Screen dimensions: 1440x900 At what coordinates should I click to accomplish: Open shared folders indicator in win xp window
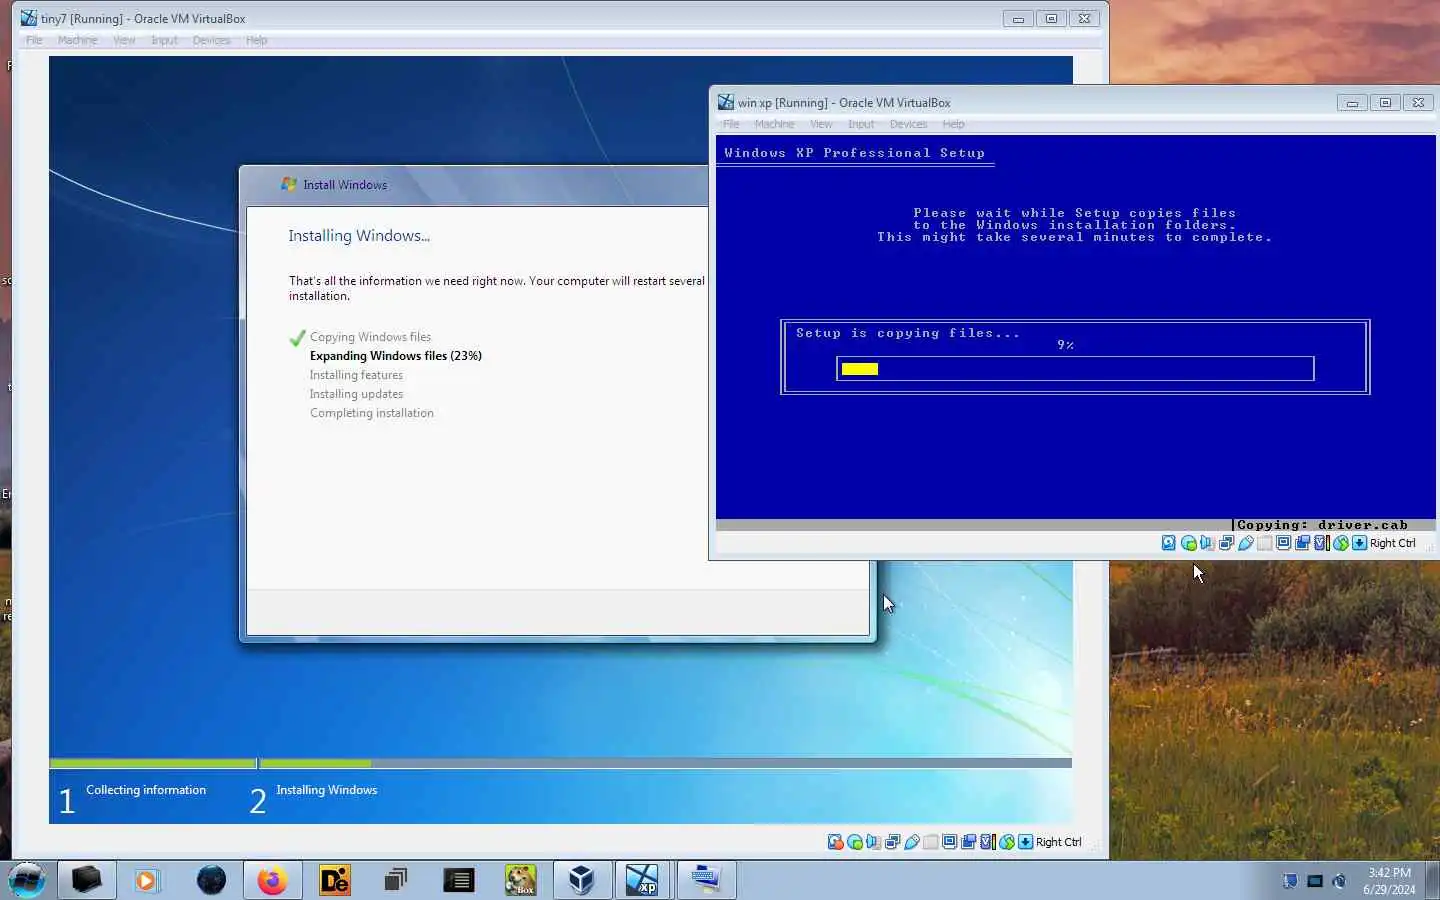[x=1265, y=543]
